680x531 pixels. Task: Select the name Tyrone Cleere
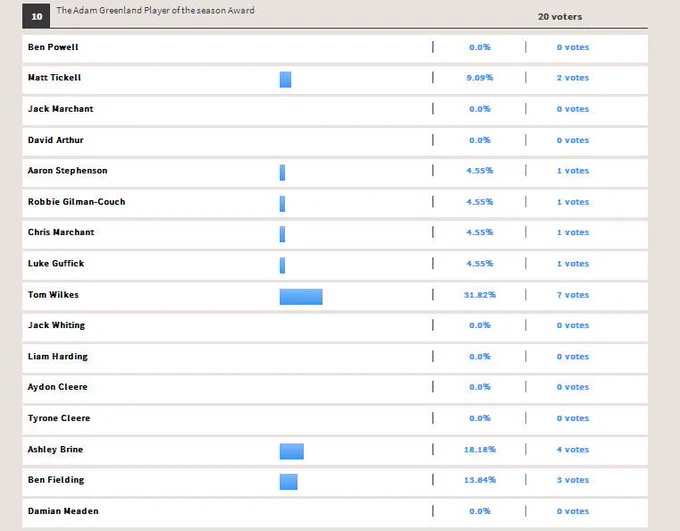pyautogui.click(x=59, y=418)
